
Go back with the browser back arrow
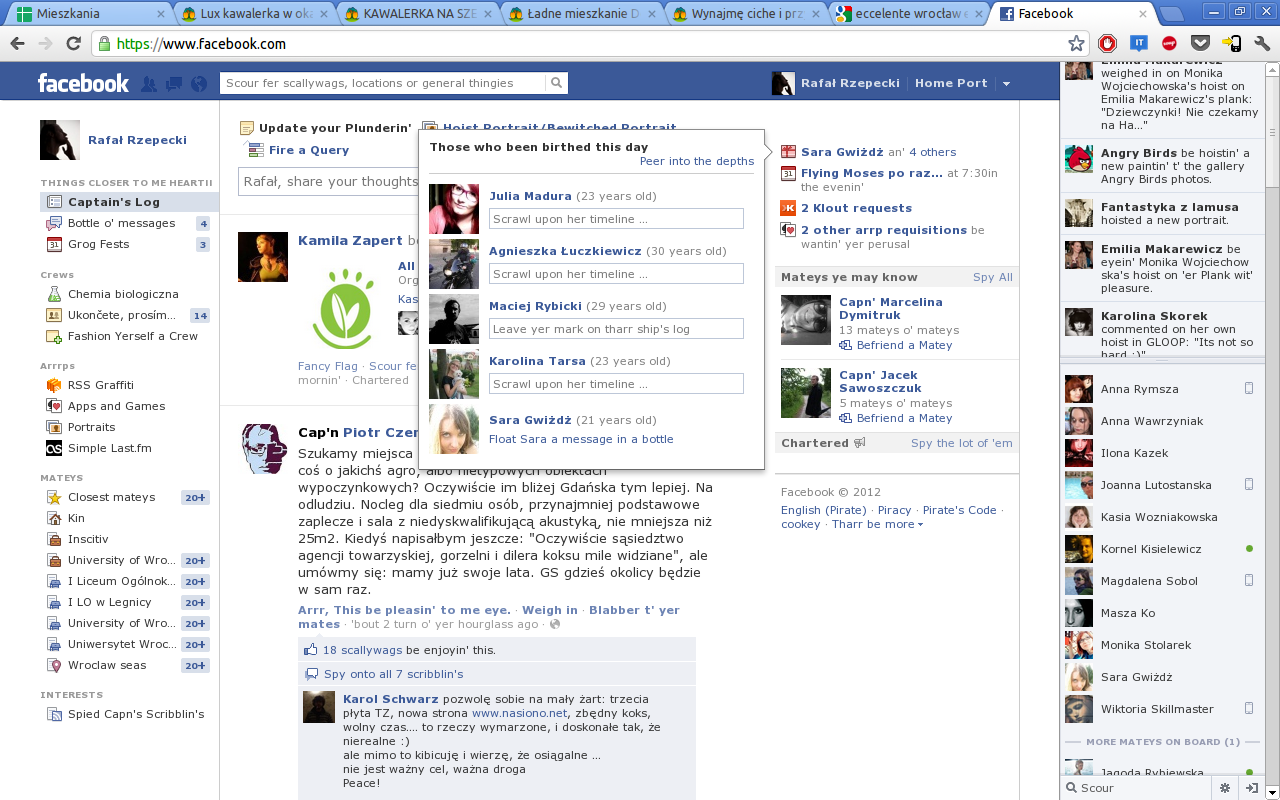point(17,43)
